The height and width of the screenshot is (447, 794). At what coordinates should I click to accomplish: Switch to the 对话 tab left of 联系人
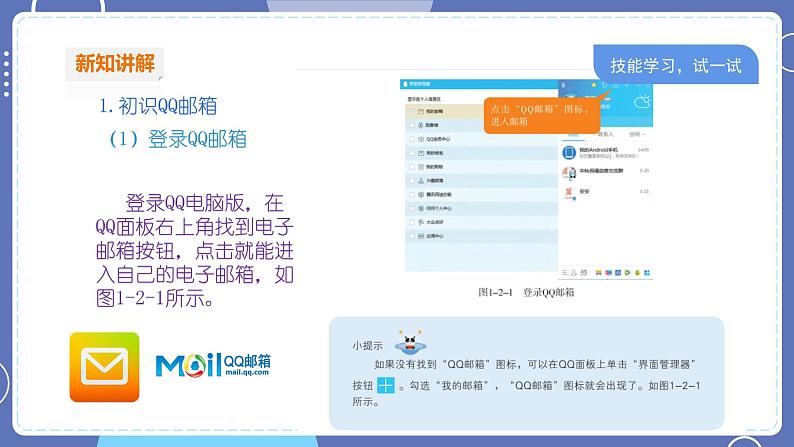pyautogui.click(x=573, y=132)
